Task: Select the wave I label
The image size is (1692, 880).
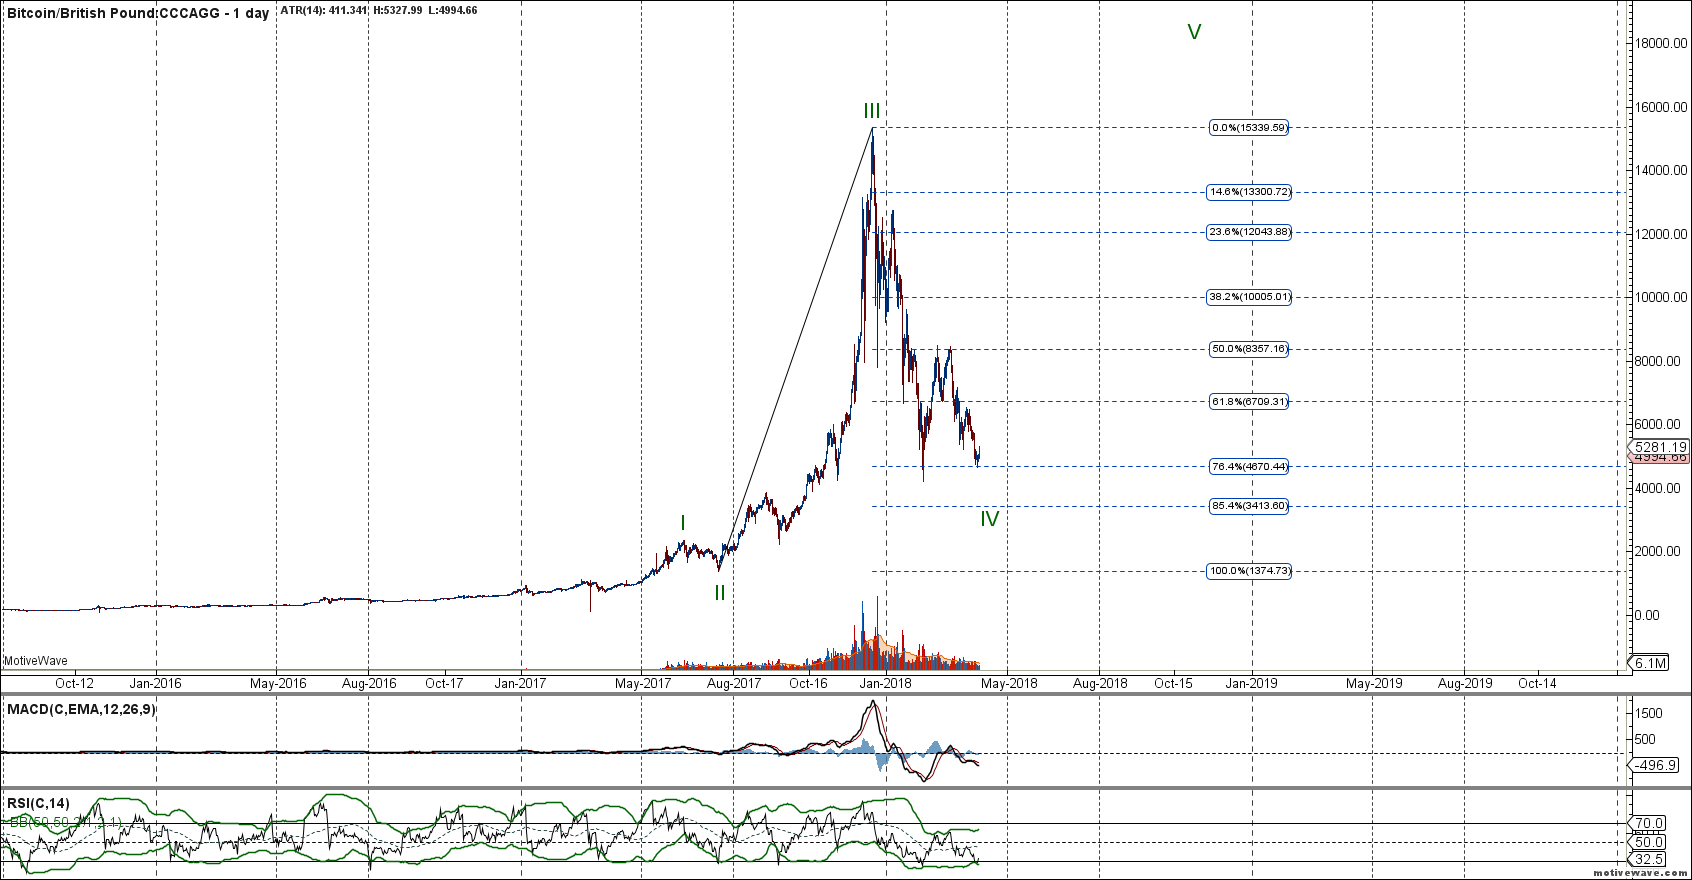Action: point(682,523)
